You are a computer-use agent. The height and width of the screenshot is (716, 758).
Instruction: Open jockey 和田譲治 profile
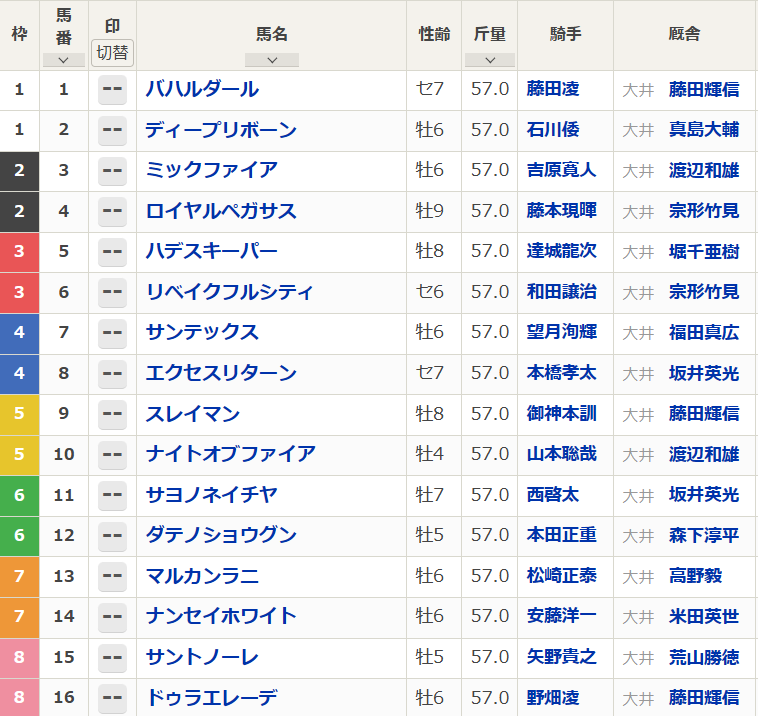[x=562, y=292]
